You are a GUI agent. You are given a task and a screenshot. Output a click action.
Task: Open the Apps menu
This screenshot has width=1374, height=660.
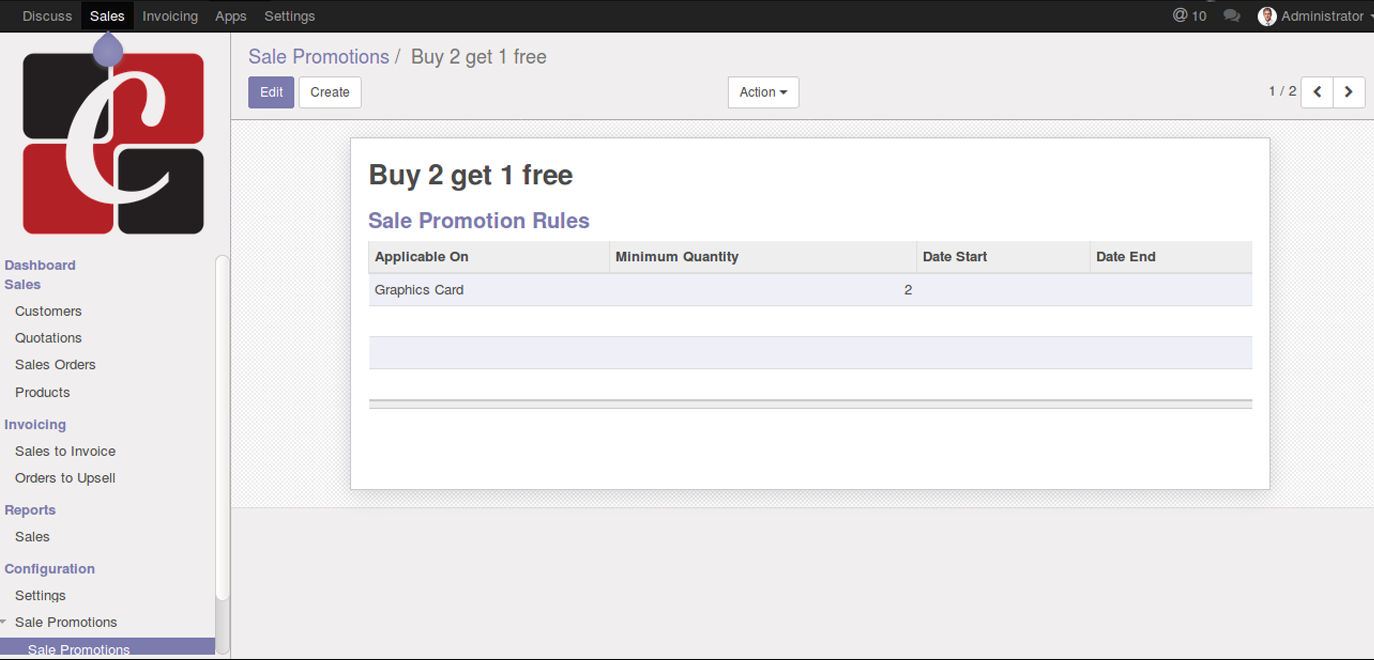(x=231, y=16)
